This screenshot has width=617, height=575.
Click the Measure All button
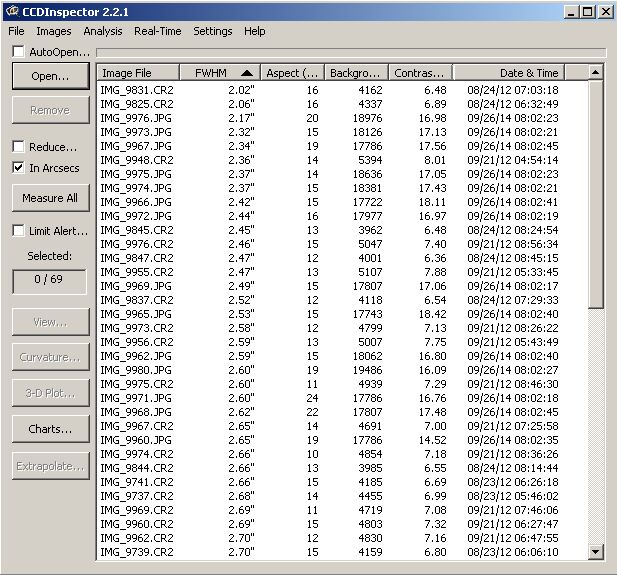click(x=50, y=198)
